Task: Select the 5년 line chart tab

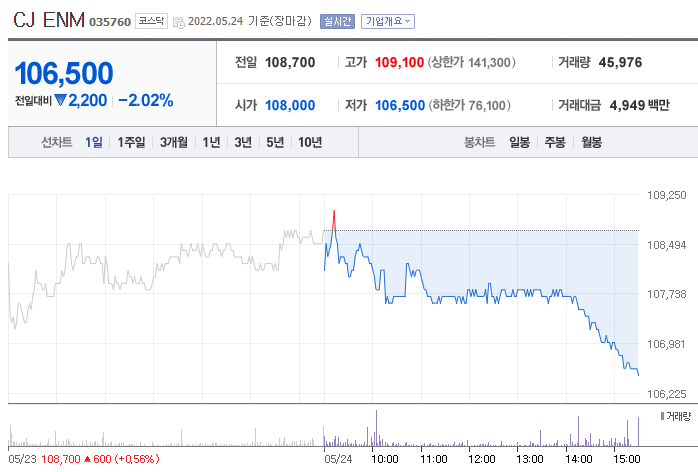Action: click(x=275, y=142)
